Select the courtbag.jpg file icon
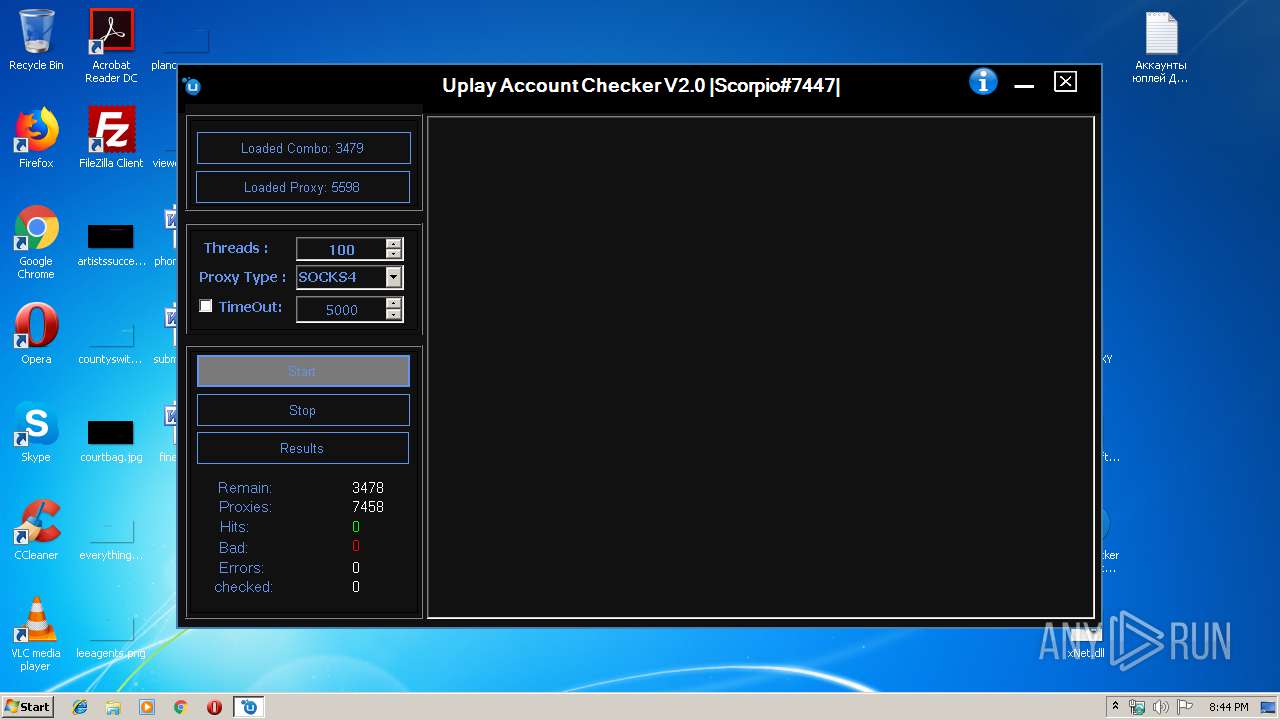Image resolution: width=1280 pixels, height=720 pixels. coord(111,440)
